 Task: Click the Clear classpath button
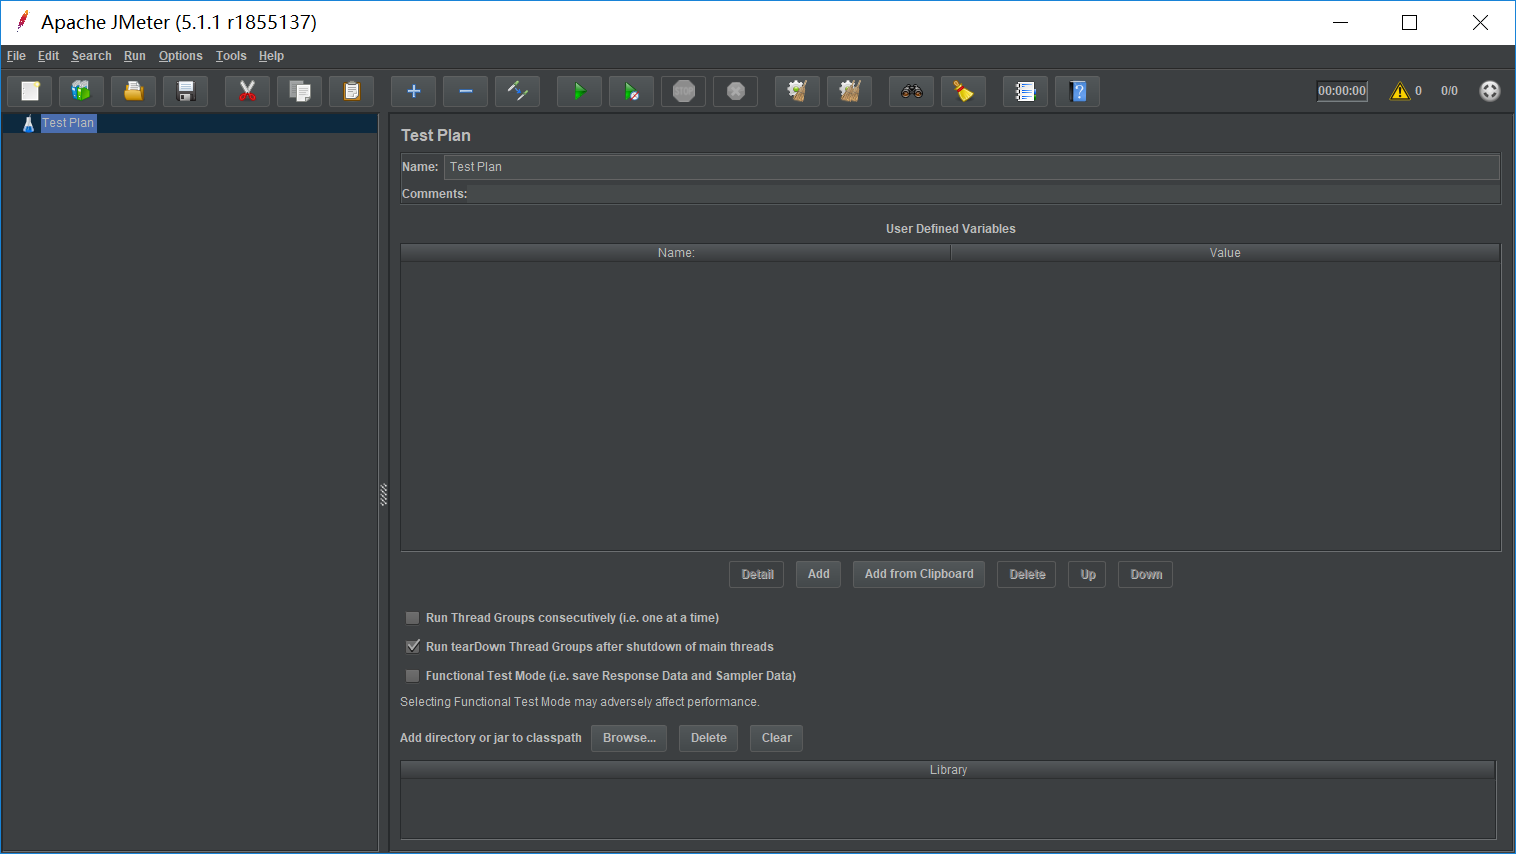[777, 738]
